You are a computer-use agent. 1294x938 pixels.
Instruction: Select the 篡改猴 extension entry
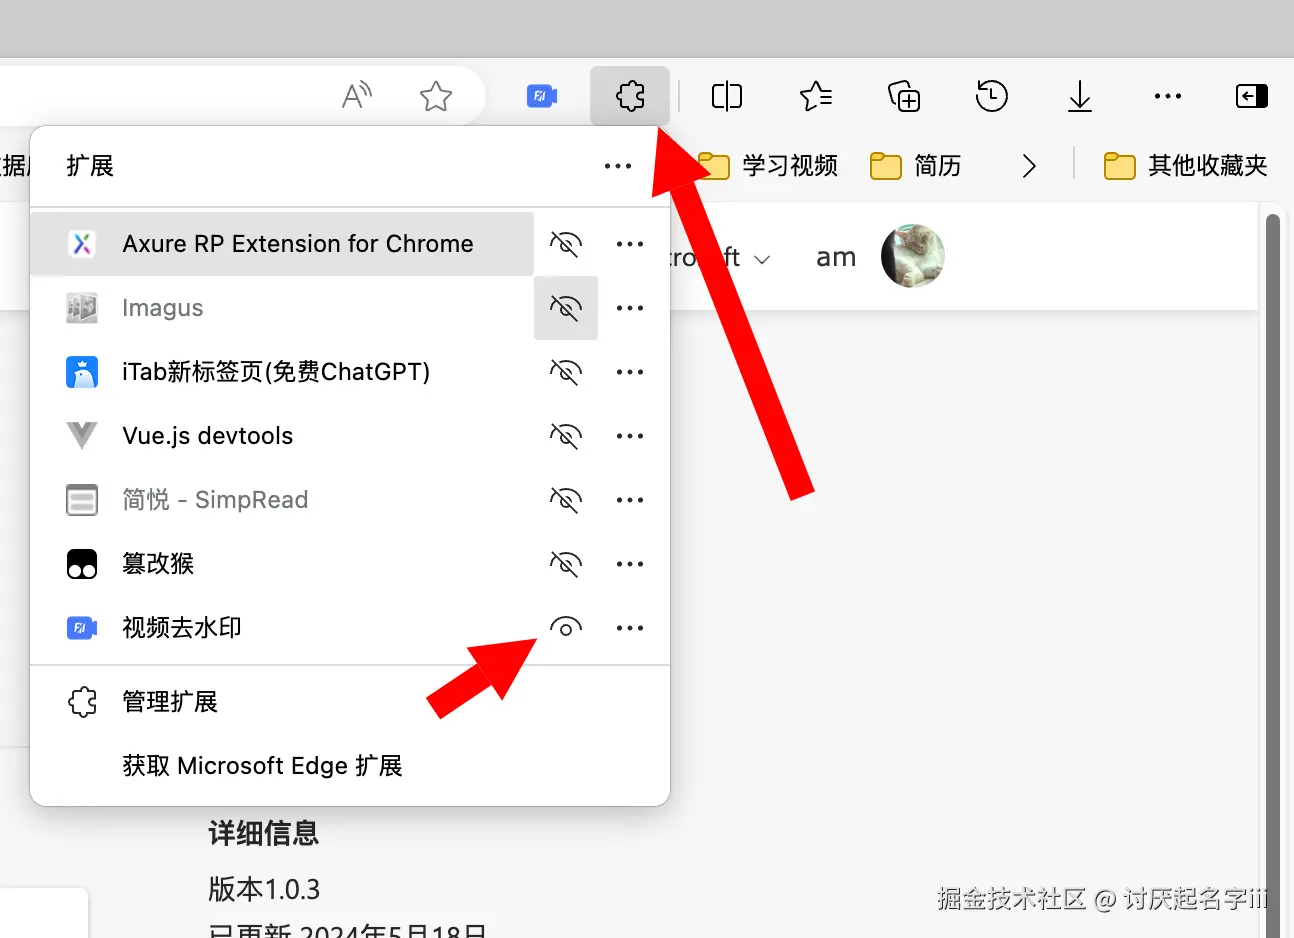[x=282, y=564]
